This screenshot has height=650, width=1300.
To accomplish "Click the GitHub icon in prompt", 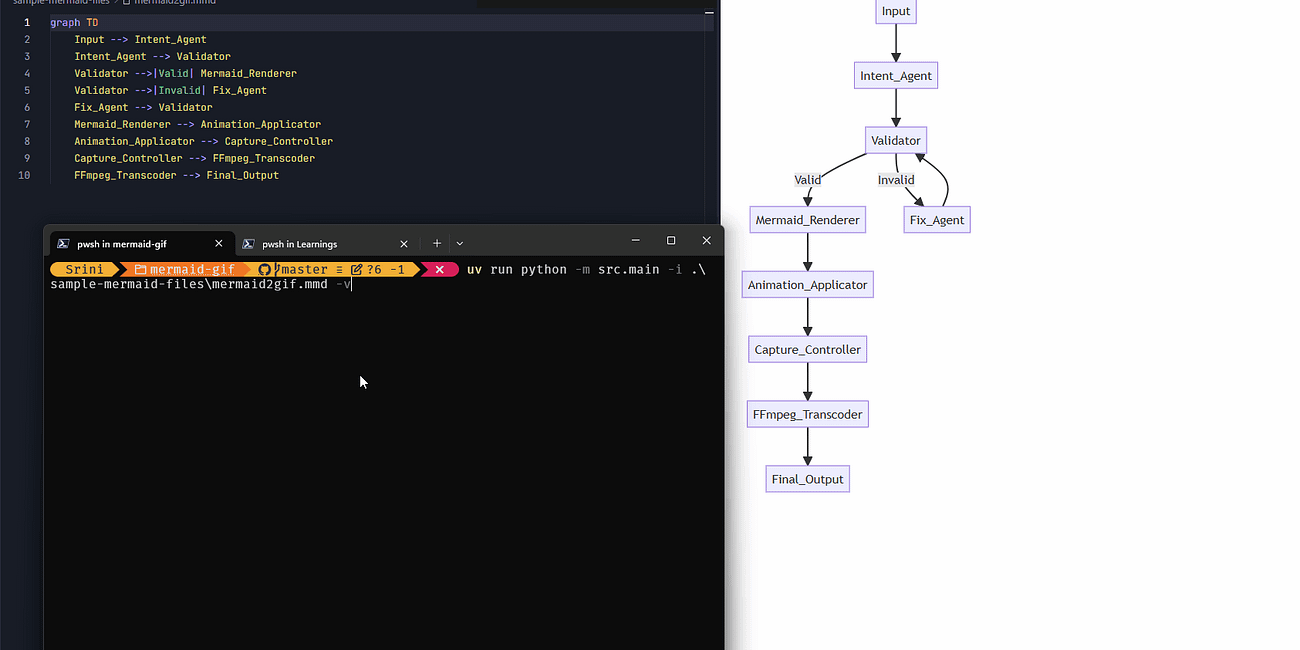I will pos(265,270).
